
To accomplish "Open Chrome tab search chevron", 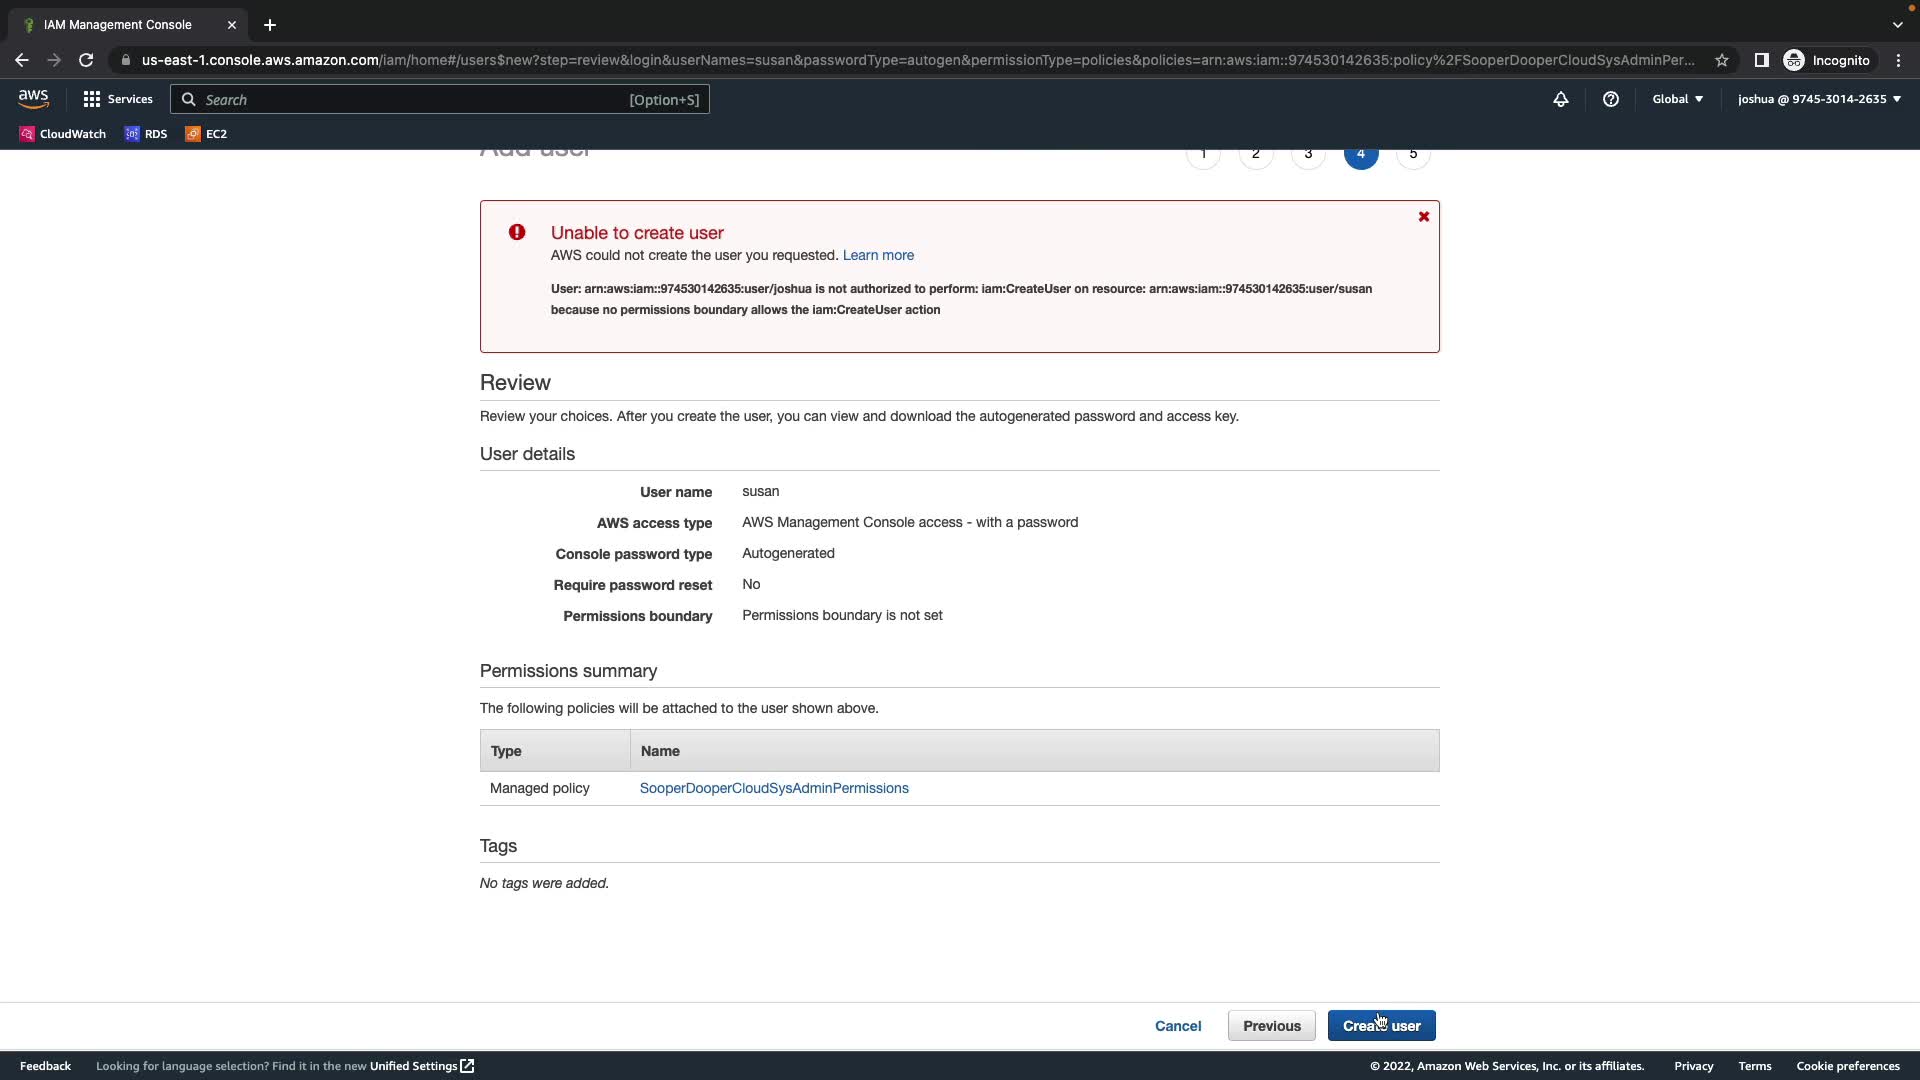I will point(1897,25).
